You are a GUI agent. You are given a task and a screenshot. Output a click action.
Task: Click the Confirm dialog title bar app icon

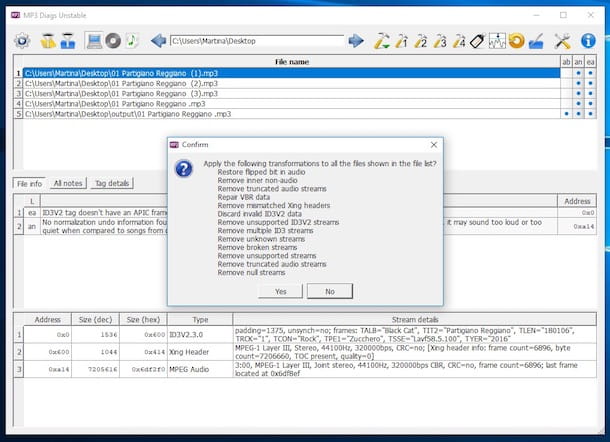click(174, 145)
